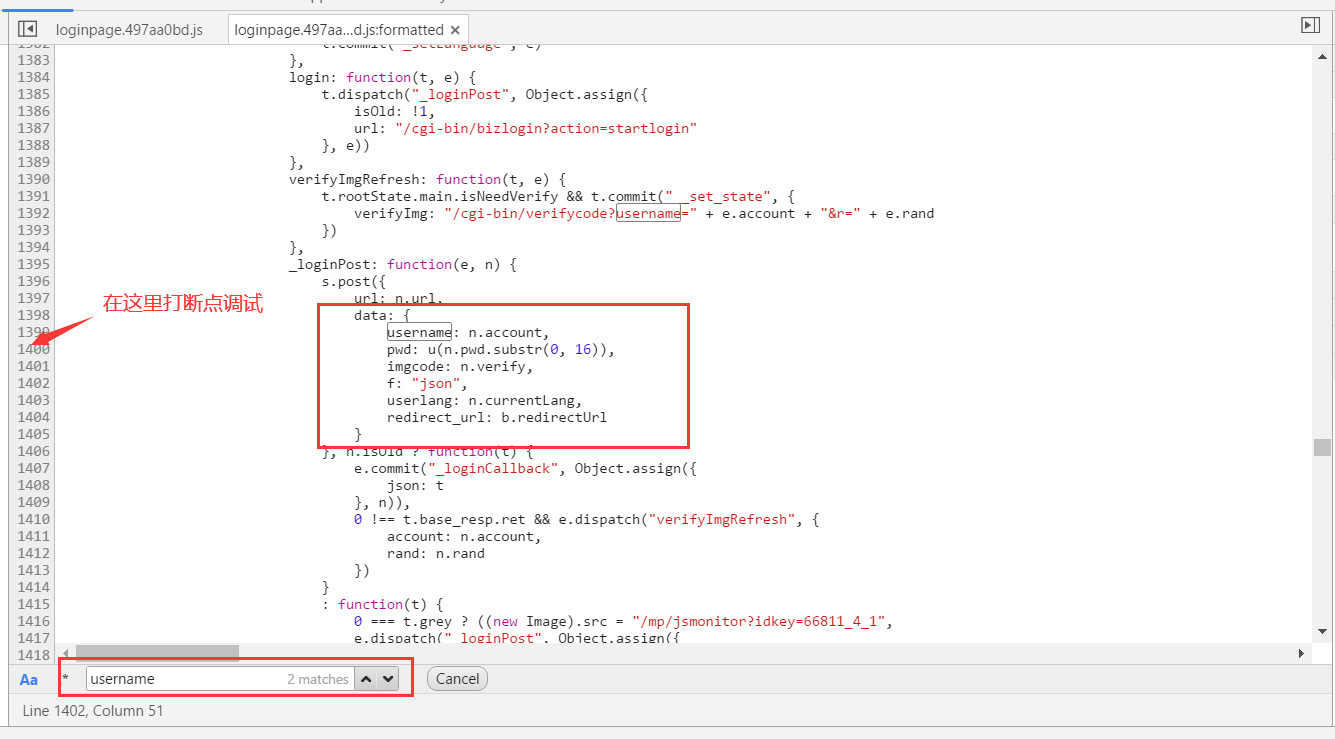Add a breakpoint at line number 1407
The image size is (1335, 739).
(34, 468)
